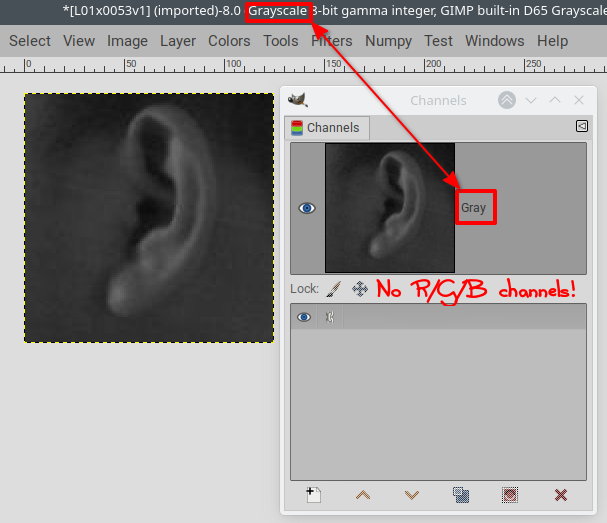Open the Windows menu
The height and width of the screenshot is (523, 607).
coord(495,41)
